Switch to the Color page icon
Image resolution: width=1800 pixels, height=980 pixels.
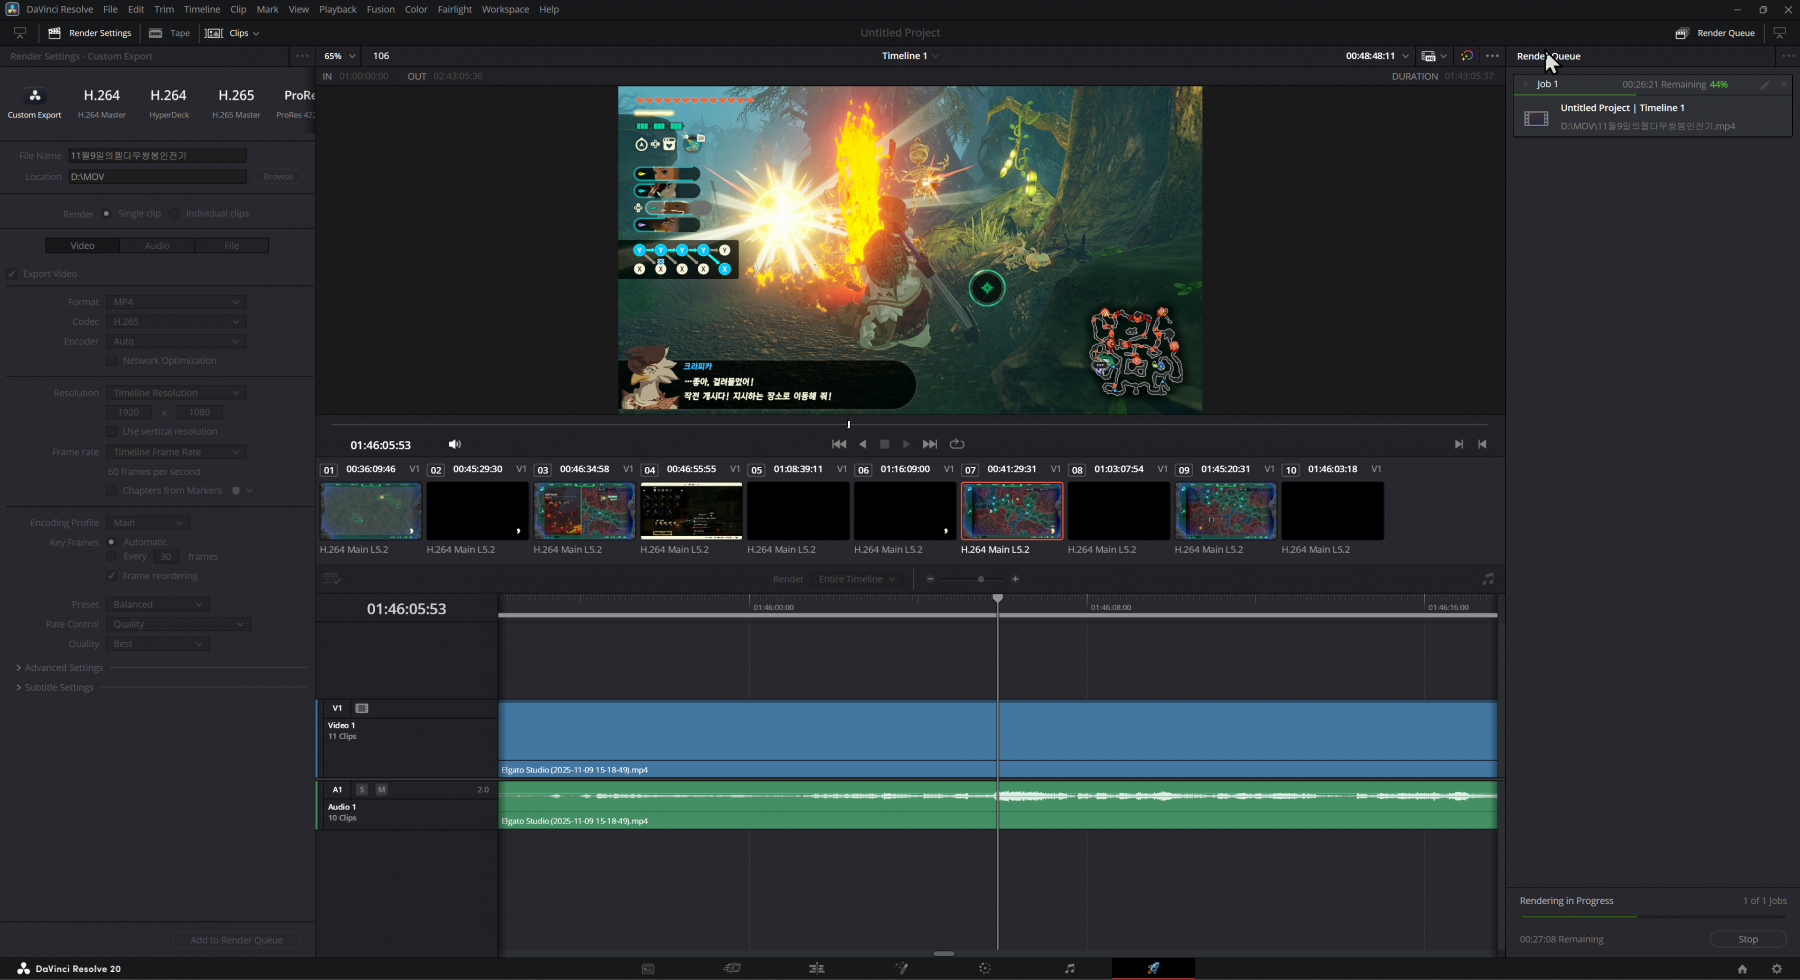tap(985, 968)
